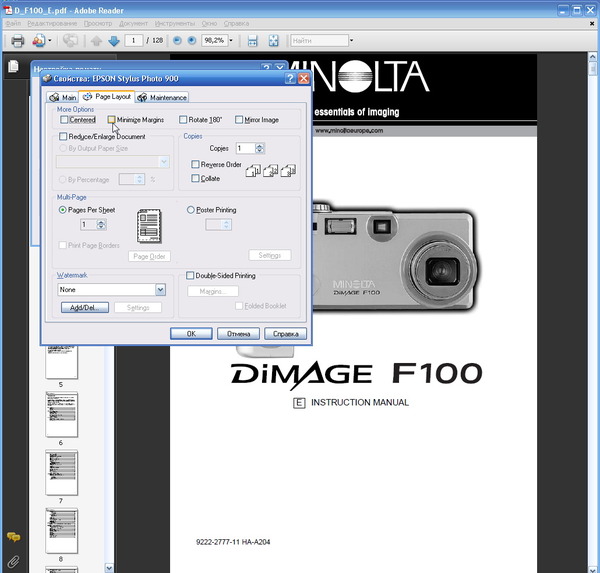Open the Просмотр menu
600x573 pixels.
[98, 23]
